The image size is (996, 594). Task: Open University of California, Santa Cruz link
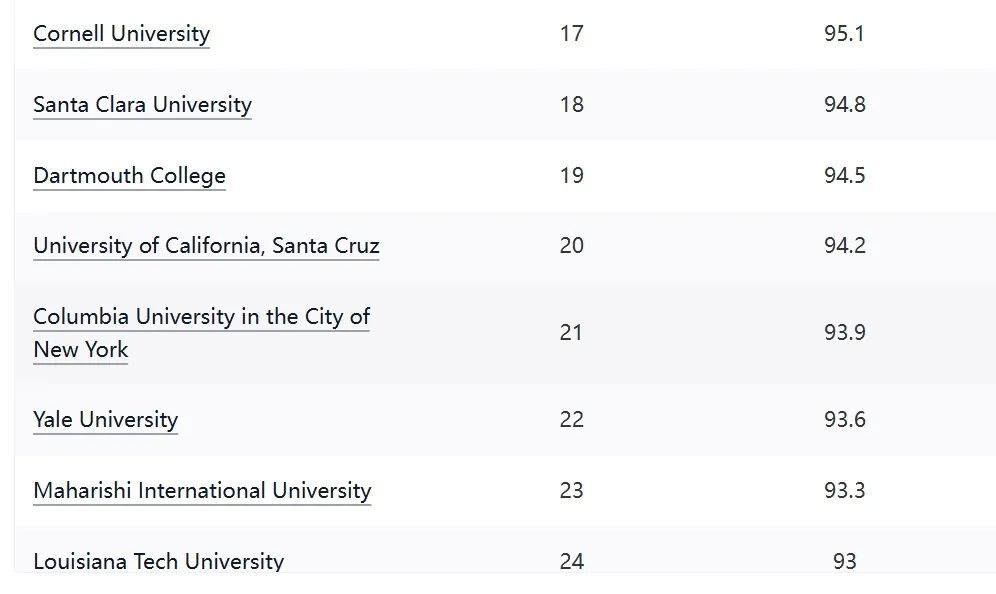(206, 246)
